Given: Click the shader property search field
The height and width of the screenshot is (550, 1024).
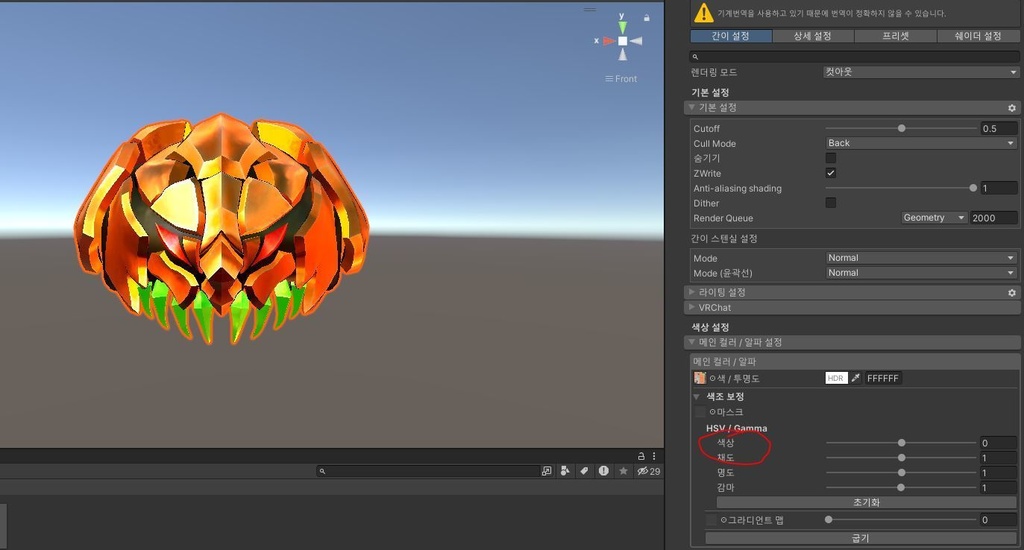Looking at the screenshot, I should [854, 57].
